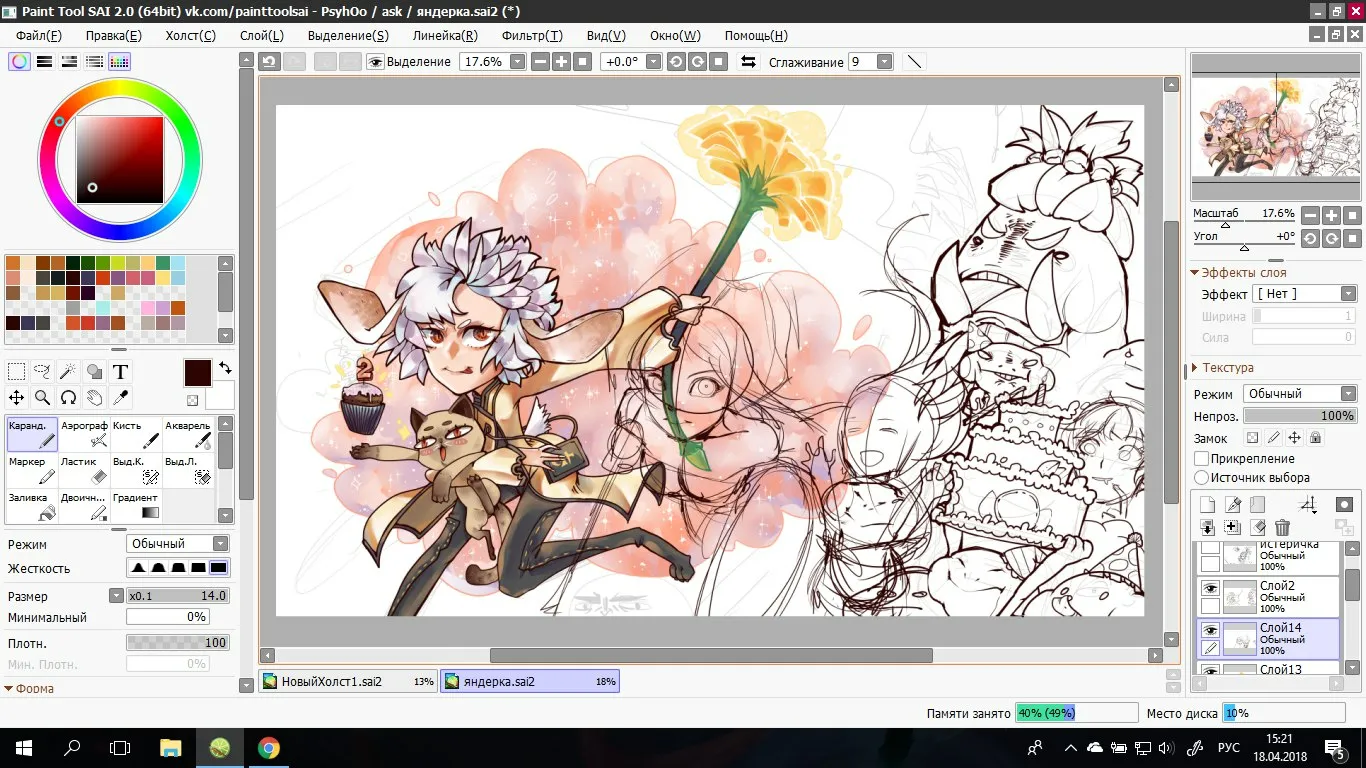Select the Ластик (eraser) tool
The image size is (1366, 768).
(84, 470)
